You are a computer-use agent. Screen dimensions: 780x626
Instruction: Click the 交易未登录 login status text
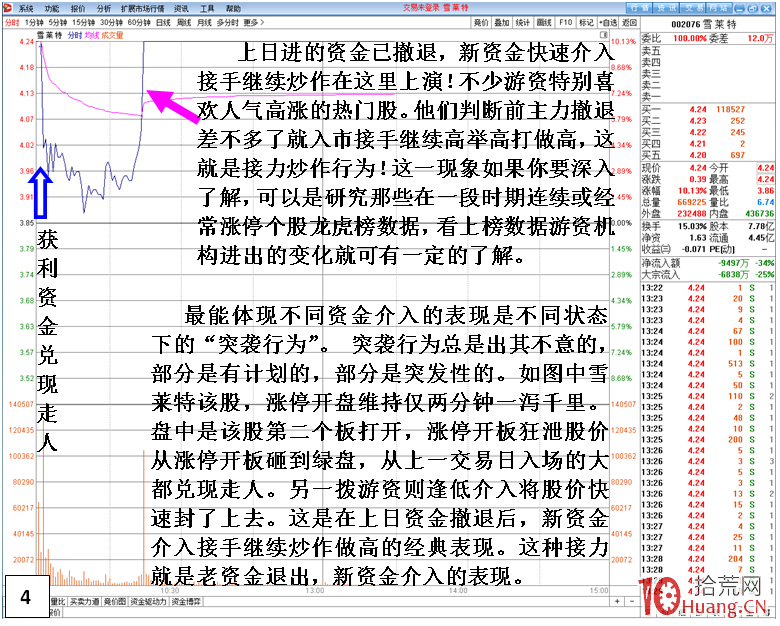coord(421,8)
